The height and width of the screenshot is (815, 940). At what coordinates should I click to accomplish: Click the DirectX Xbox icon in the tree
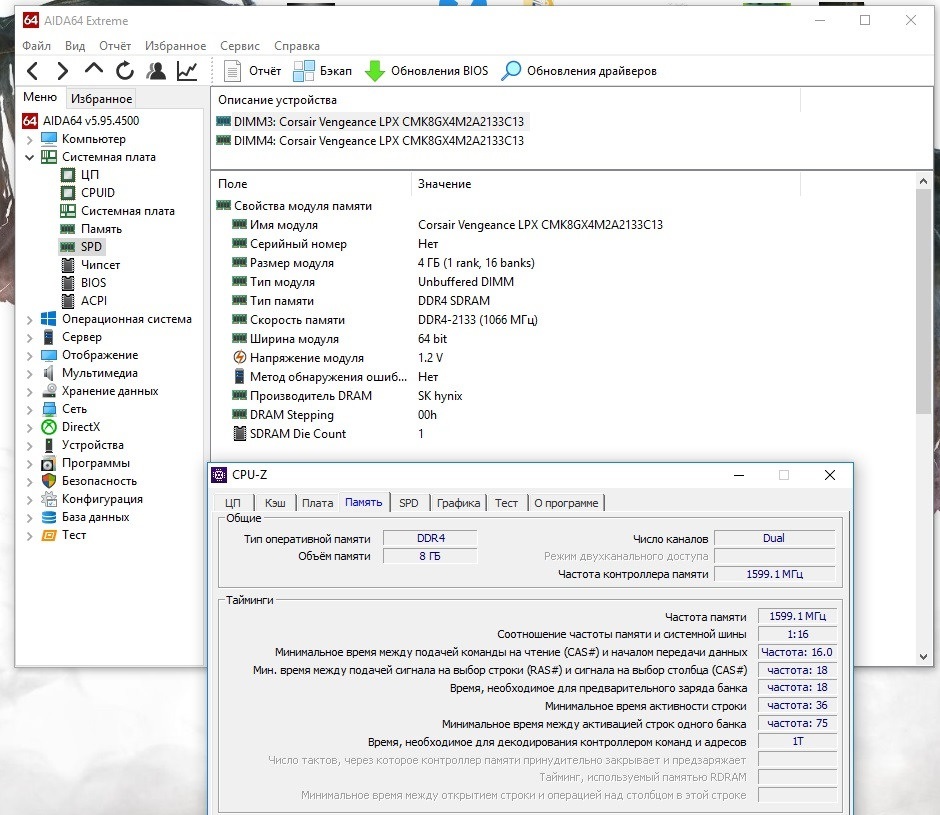pos(49,427)
